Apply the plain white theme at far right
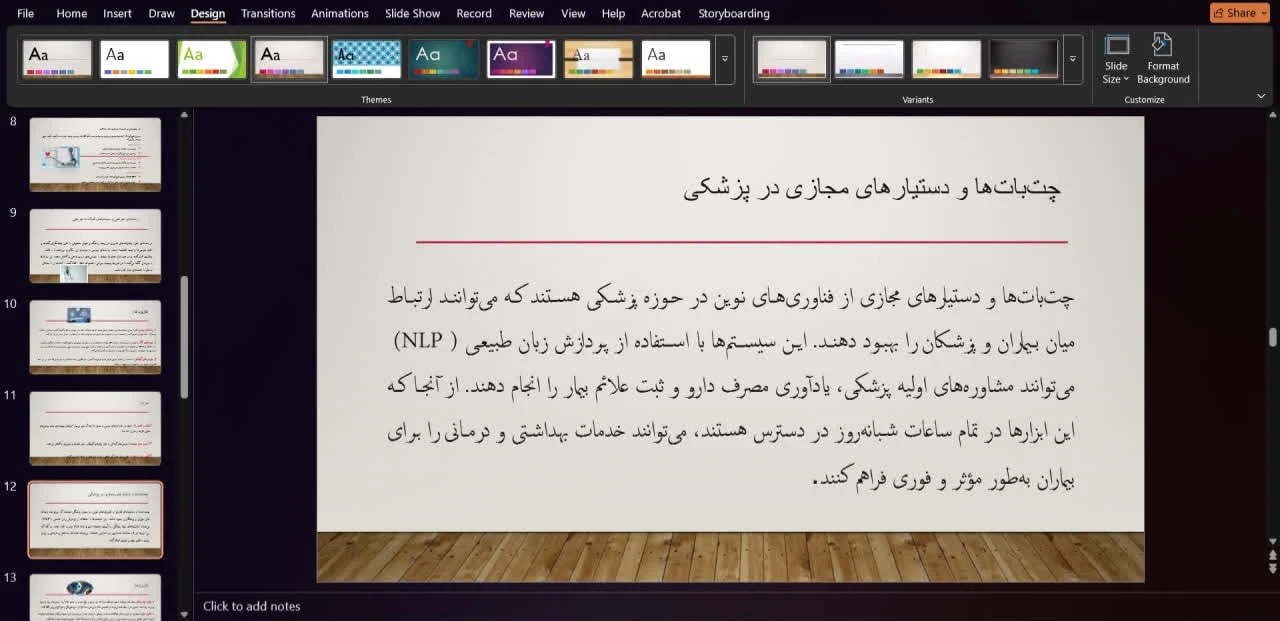Viewport: 1280px width, 621px height. [675, 59]
